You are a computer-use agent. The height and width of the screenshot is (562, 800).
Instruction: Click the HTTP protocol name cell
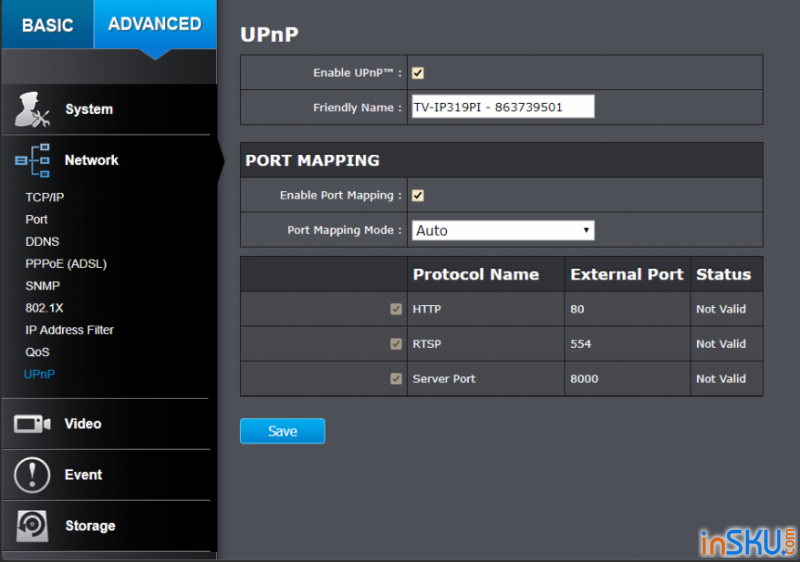(x=427, y=309)
